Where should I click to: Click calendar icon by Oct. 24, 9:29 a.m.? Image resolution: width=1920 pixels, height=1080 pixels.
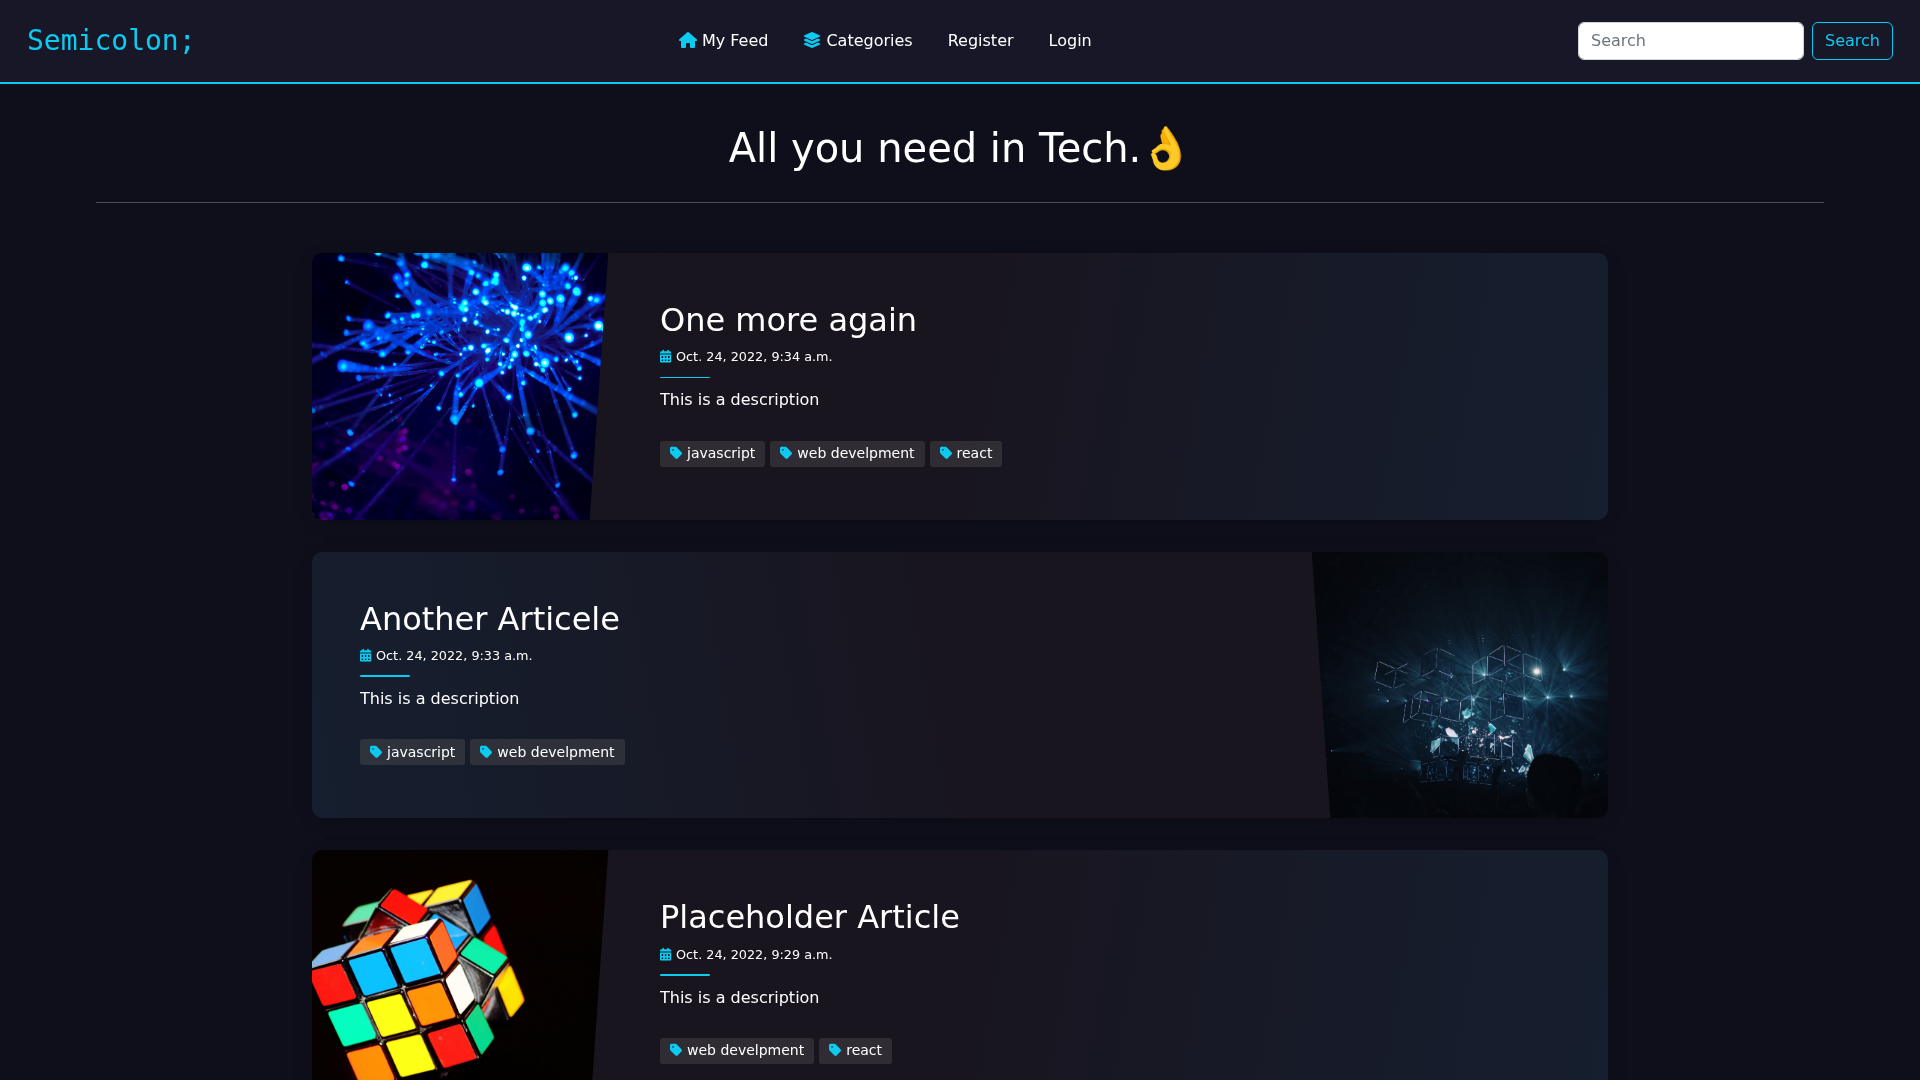[666, 955]
